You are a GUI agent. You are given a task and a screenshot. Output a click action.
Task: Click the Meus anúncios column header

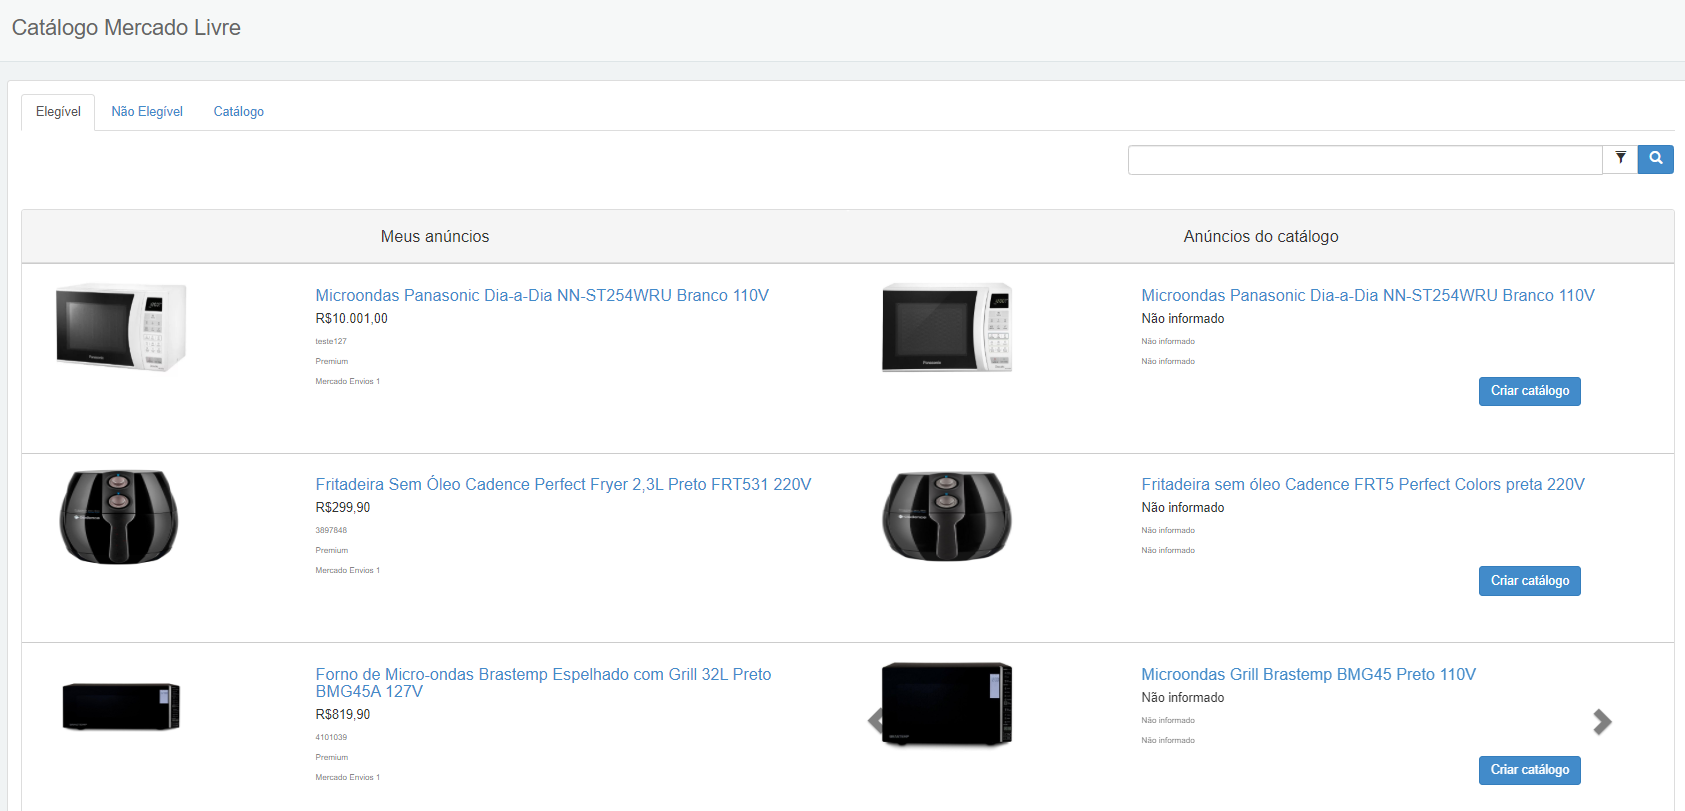435,237
